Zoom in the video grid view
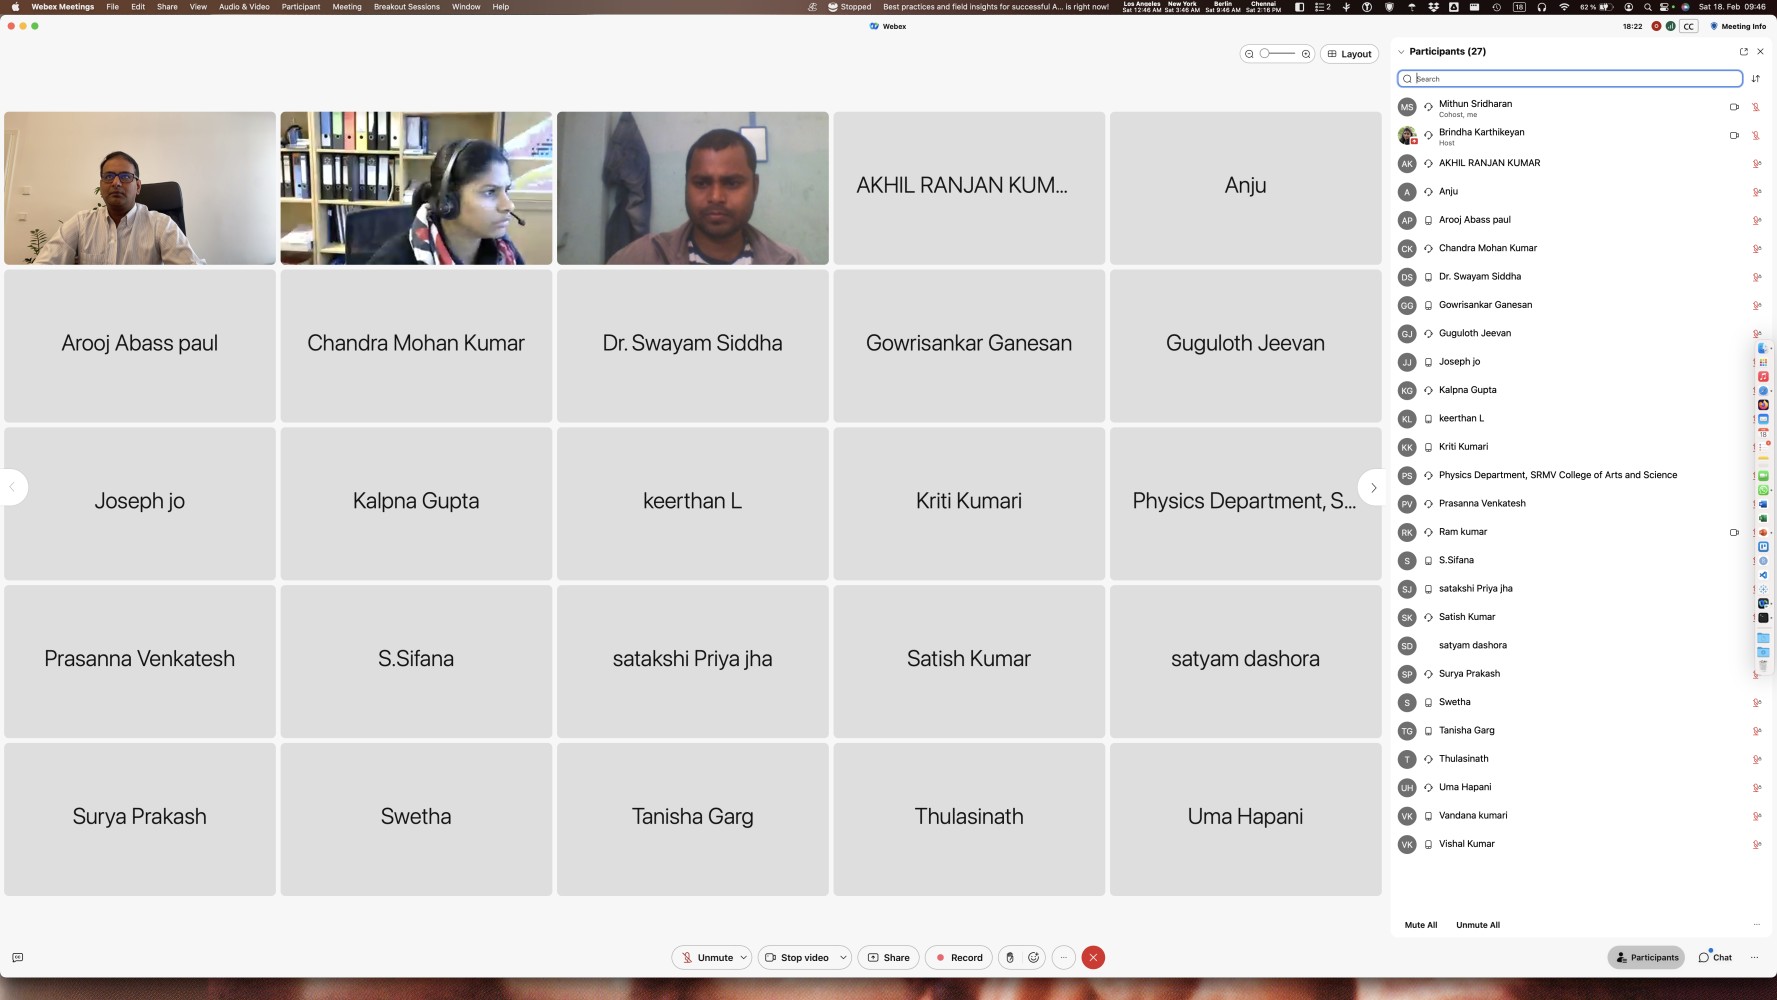1777x1000 pixels. [1306, 54]
